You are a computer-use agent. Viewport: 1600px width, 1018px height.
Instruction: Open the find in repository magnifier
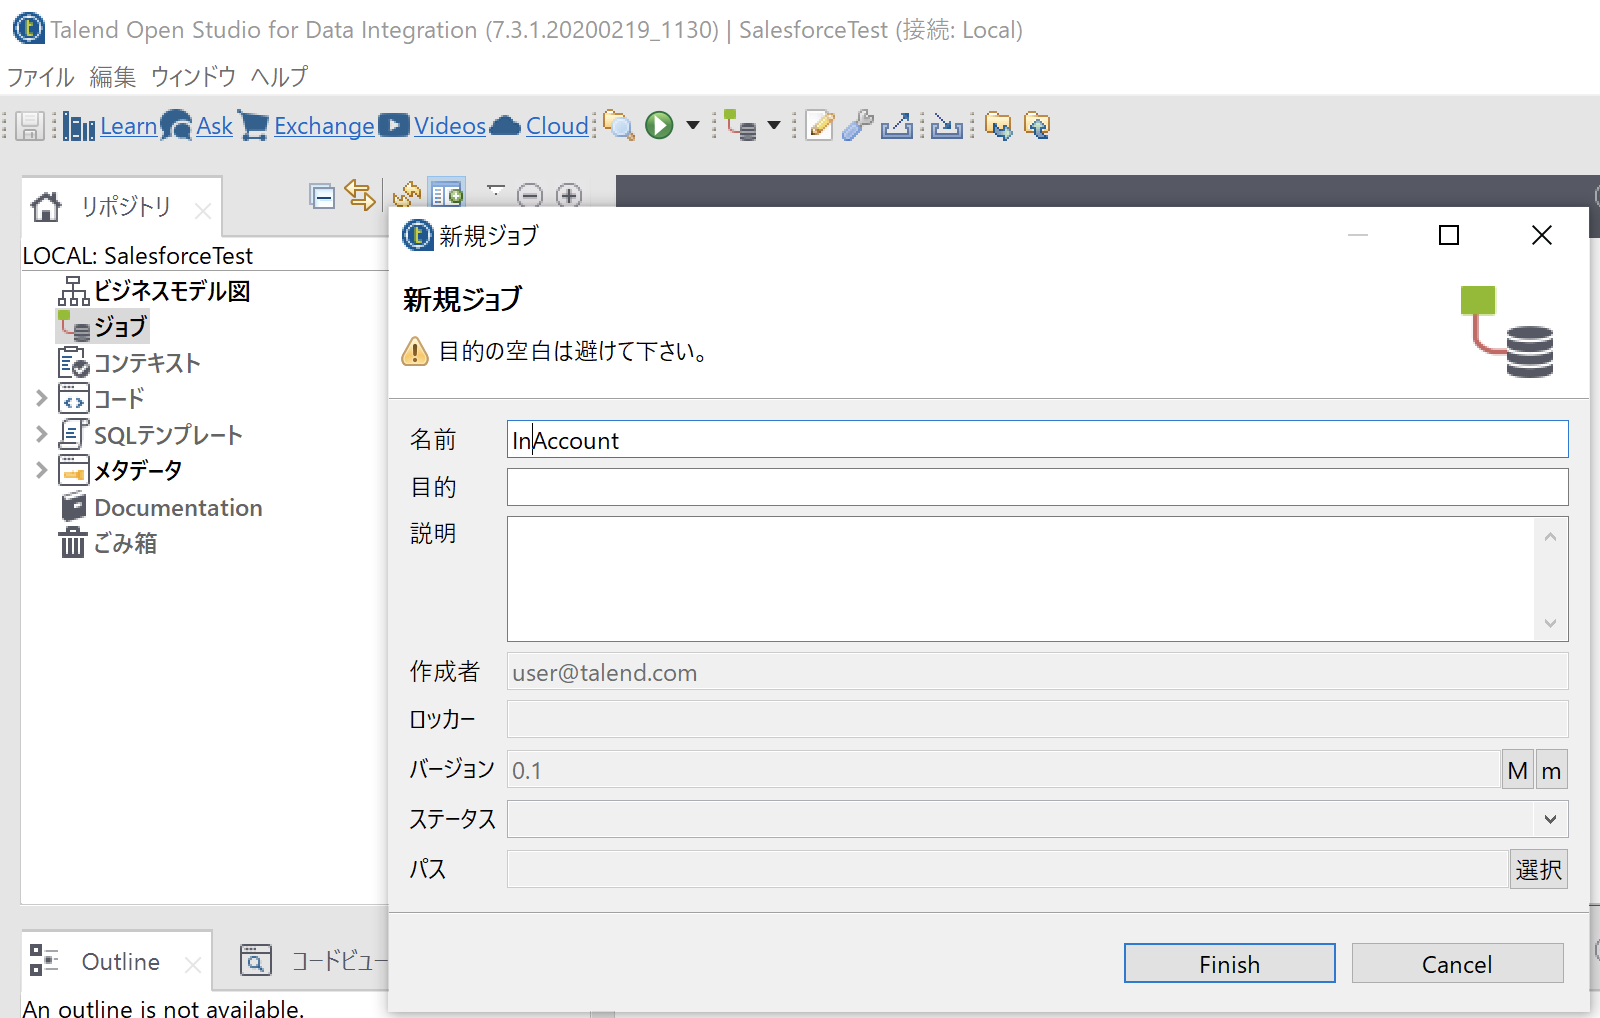[x=619, y=126]
